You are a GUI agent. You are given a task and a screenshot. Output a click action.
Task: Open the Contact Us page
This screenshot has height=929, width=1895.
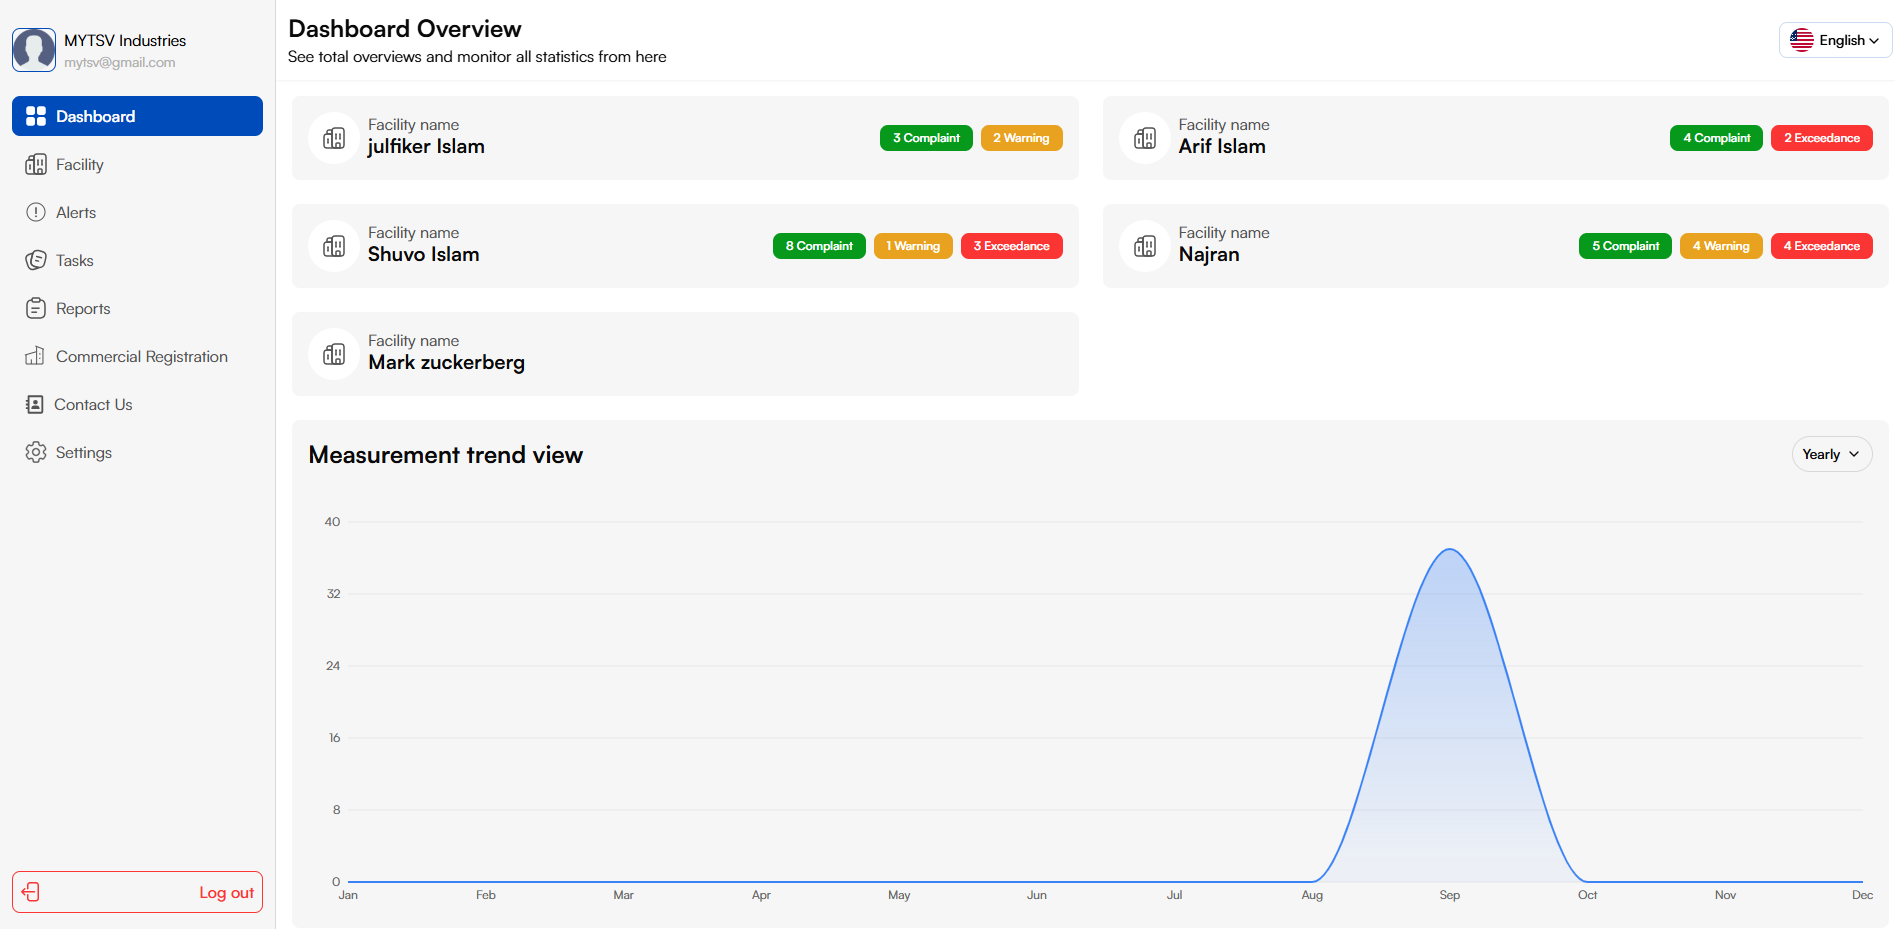(137, 404)
